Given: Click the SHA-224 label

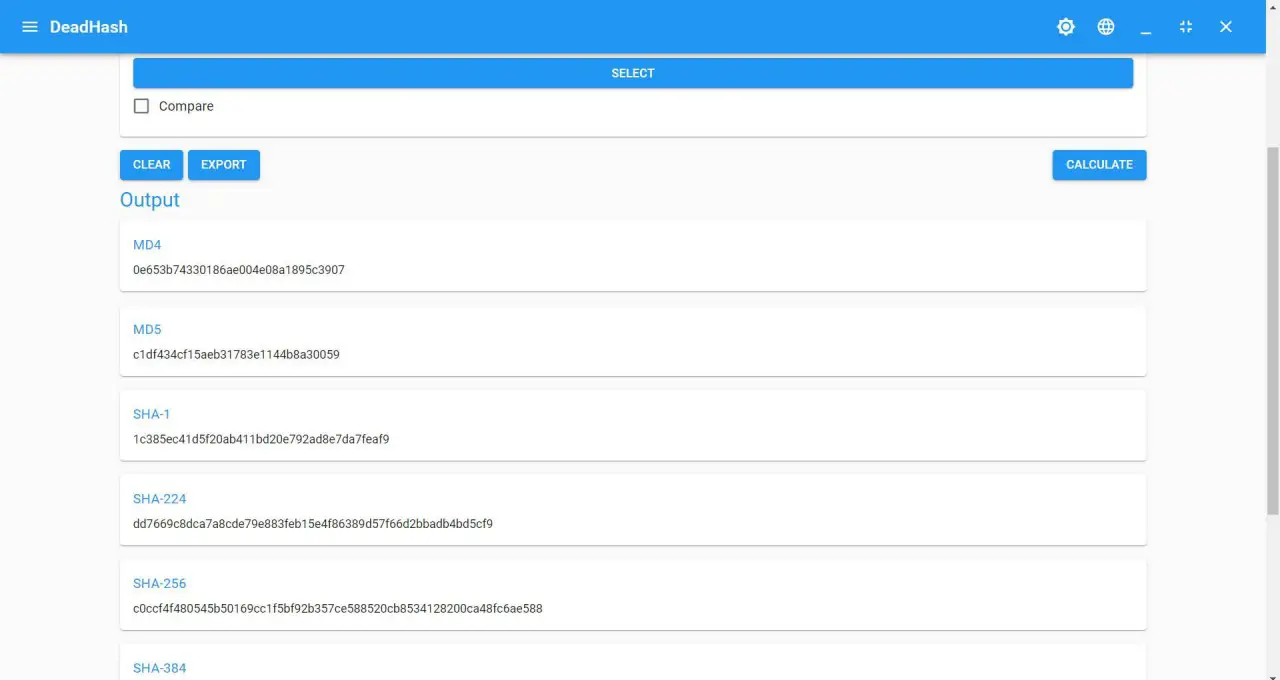Looking at the screenshot, I should click(160, 498).
